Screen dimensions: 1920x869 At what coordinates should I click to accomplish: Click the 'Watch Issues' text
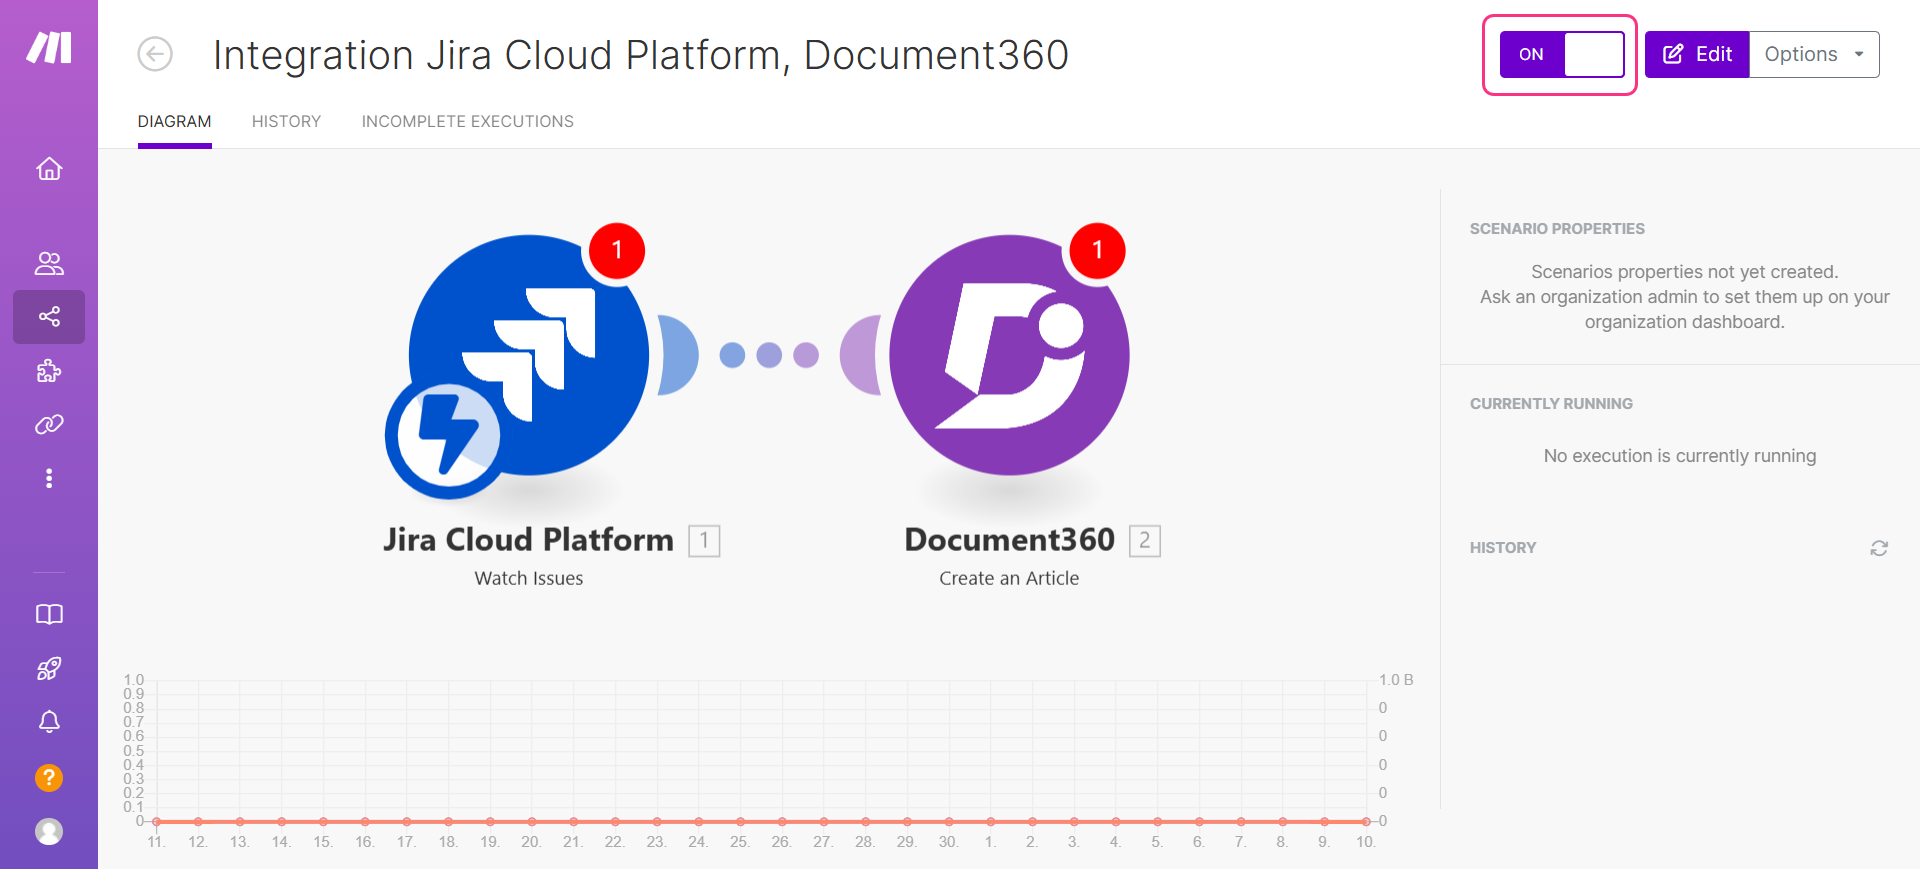529,578
